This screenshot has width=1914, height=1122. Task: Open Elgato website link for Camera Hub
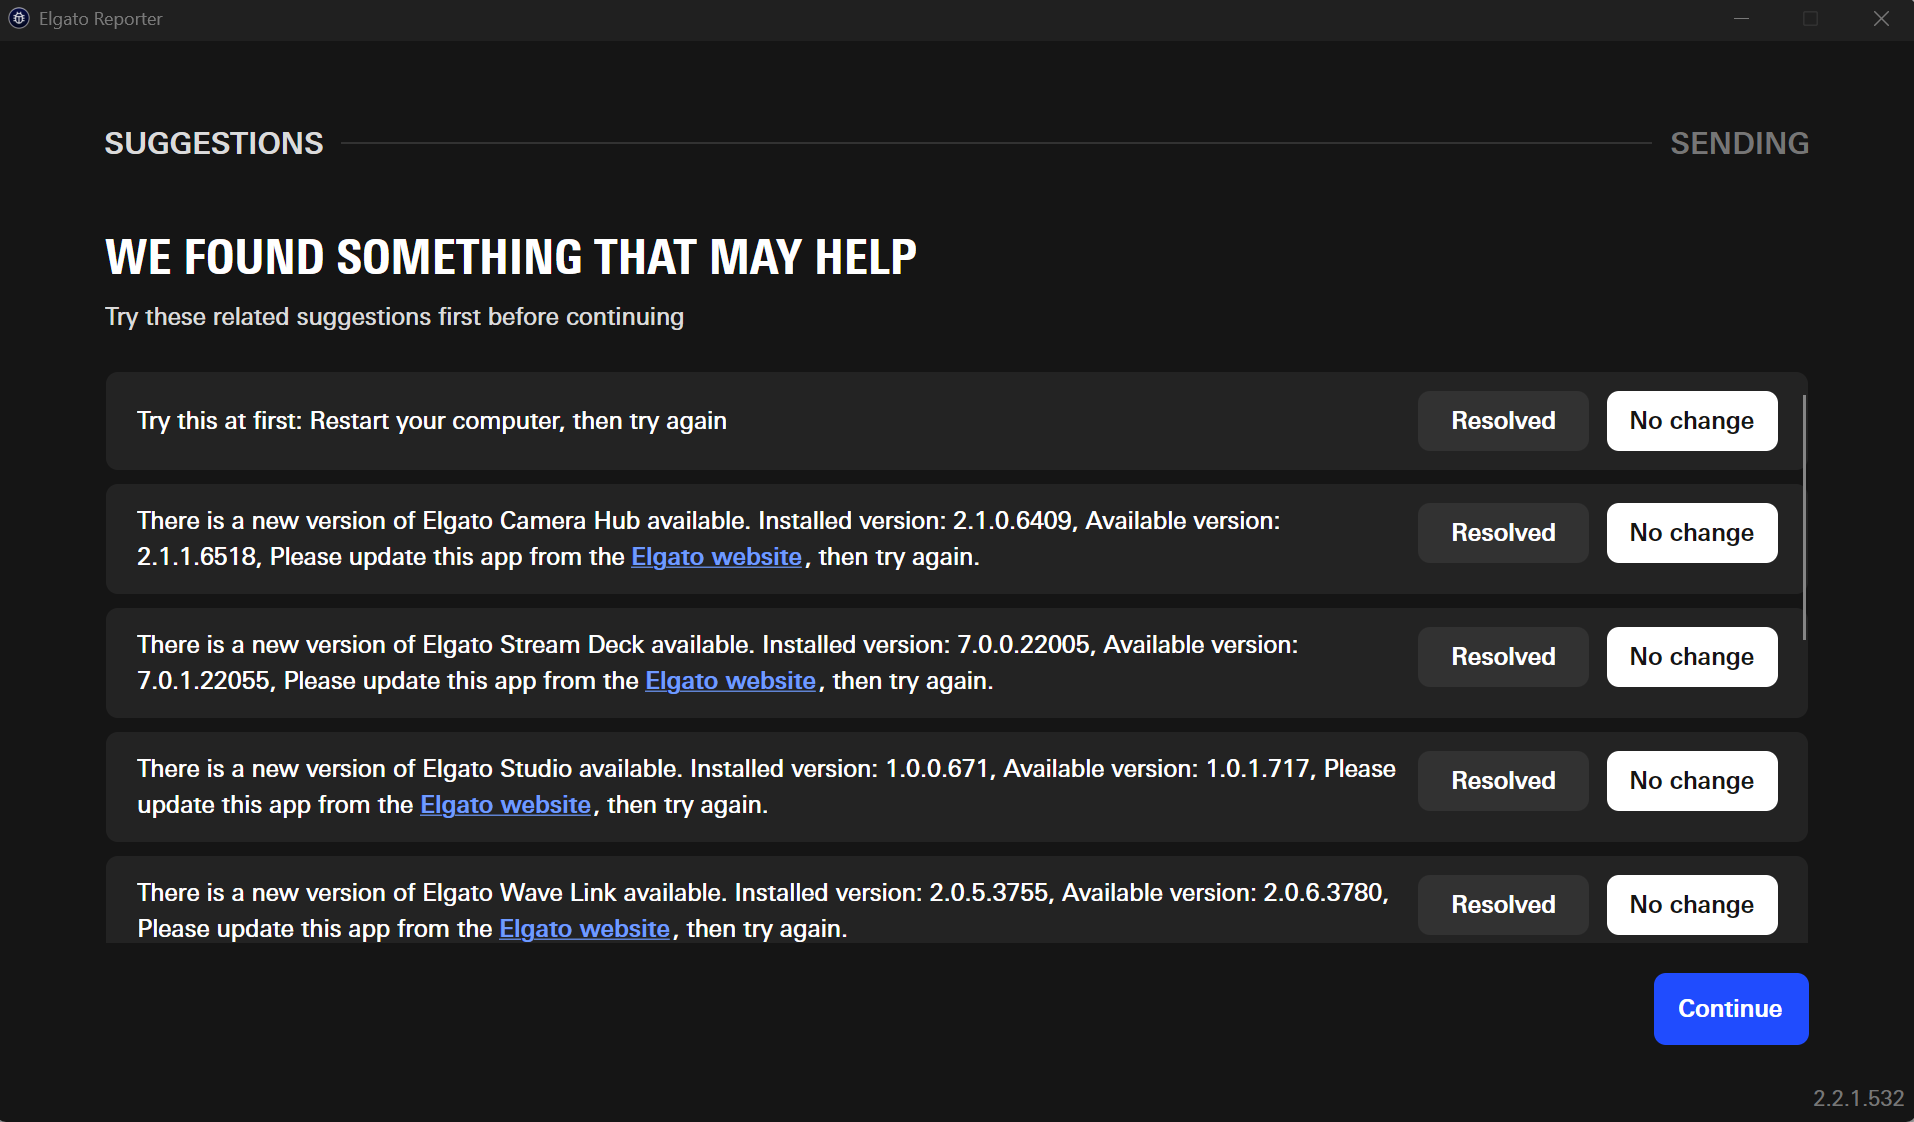[715, 557]
